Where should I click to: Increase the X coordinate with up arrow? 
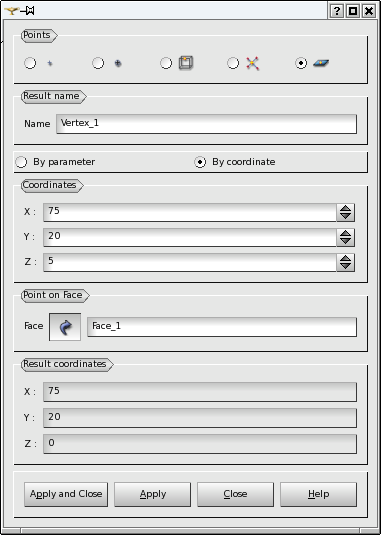point(346,208)
